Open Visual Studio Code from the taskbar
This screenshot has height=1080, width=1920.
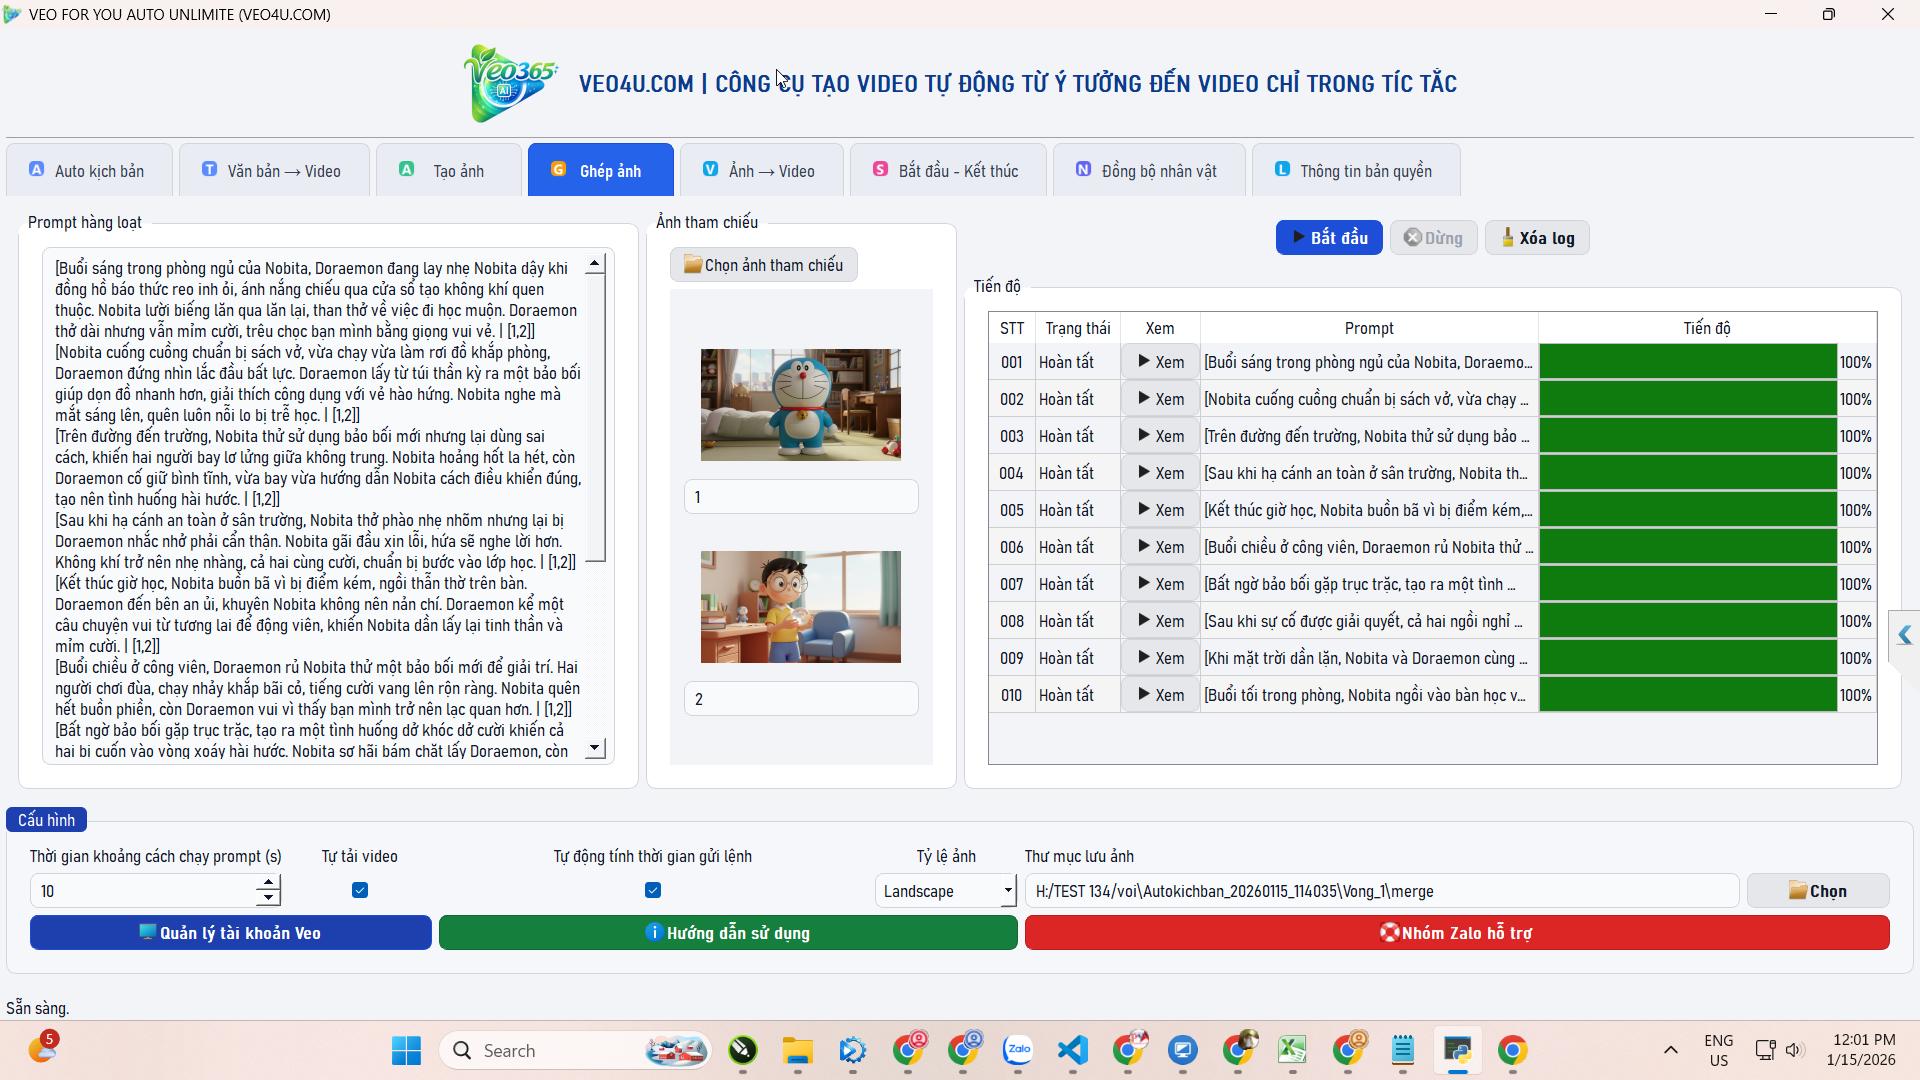point(1073,1050)
